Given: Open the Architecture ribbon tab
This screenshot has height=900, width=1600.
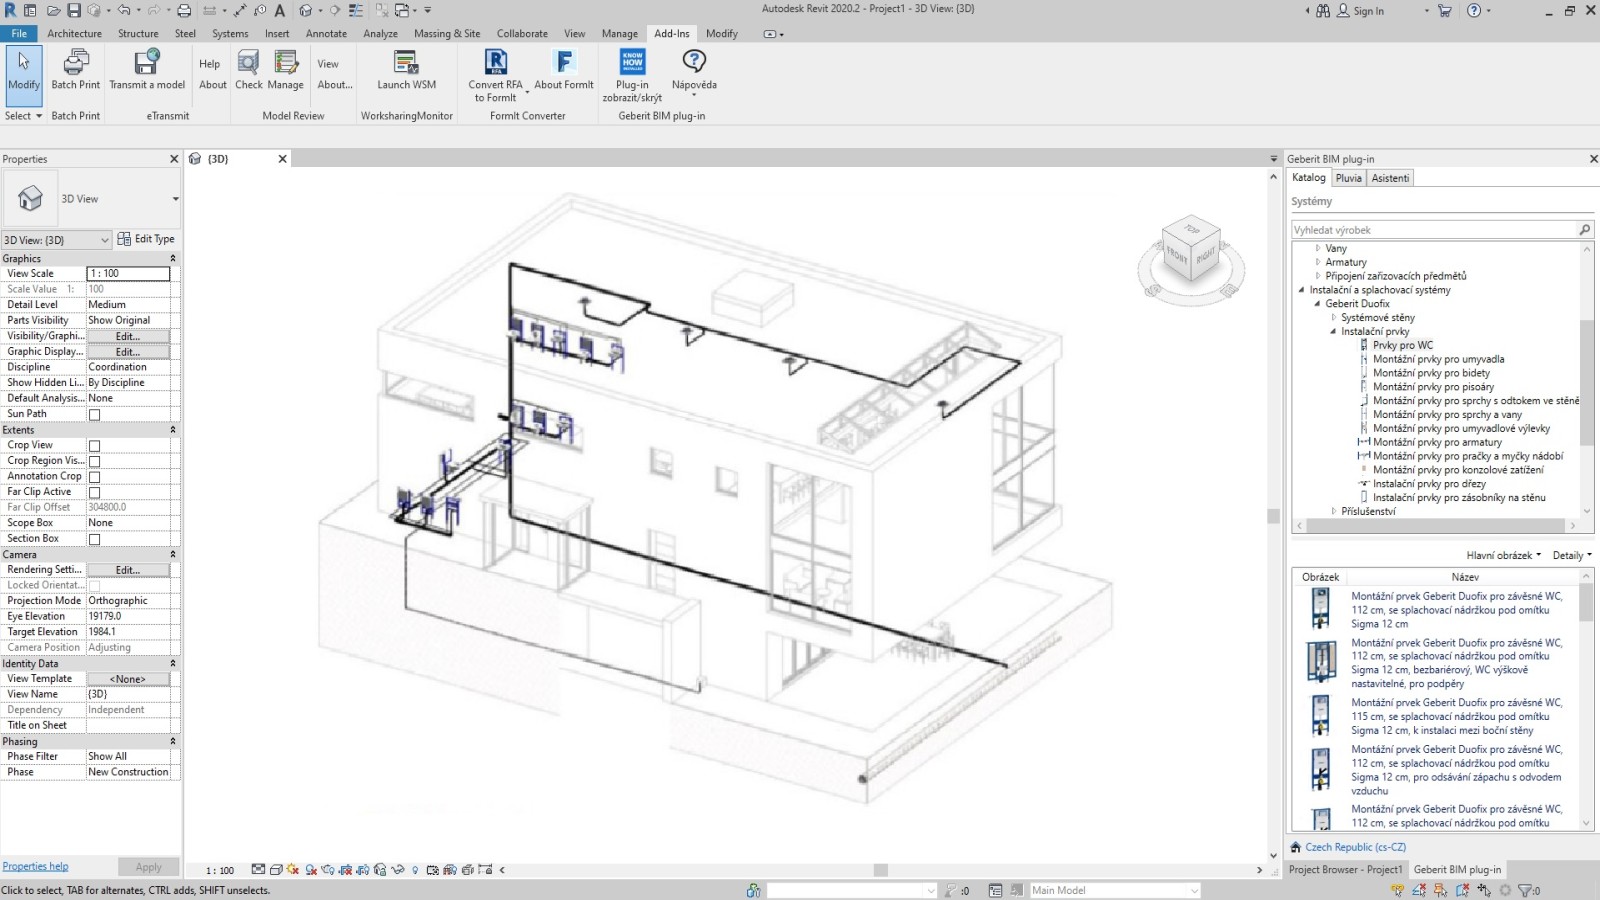Looking at the screenshot, I should 74,33.
